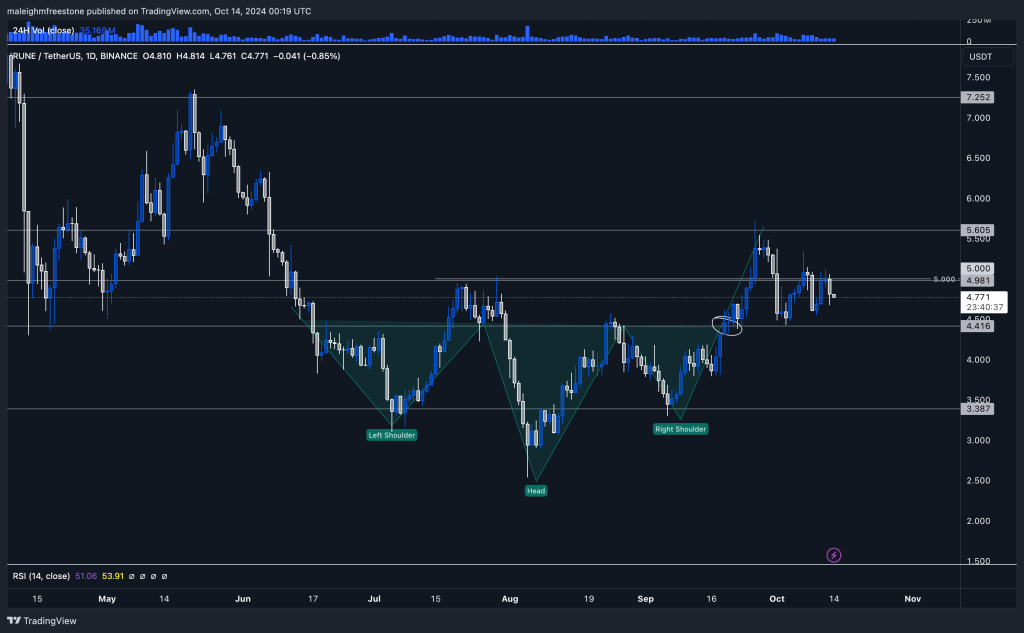Click the Head pattern label

click(536, 490)
